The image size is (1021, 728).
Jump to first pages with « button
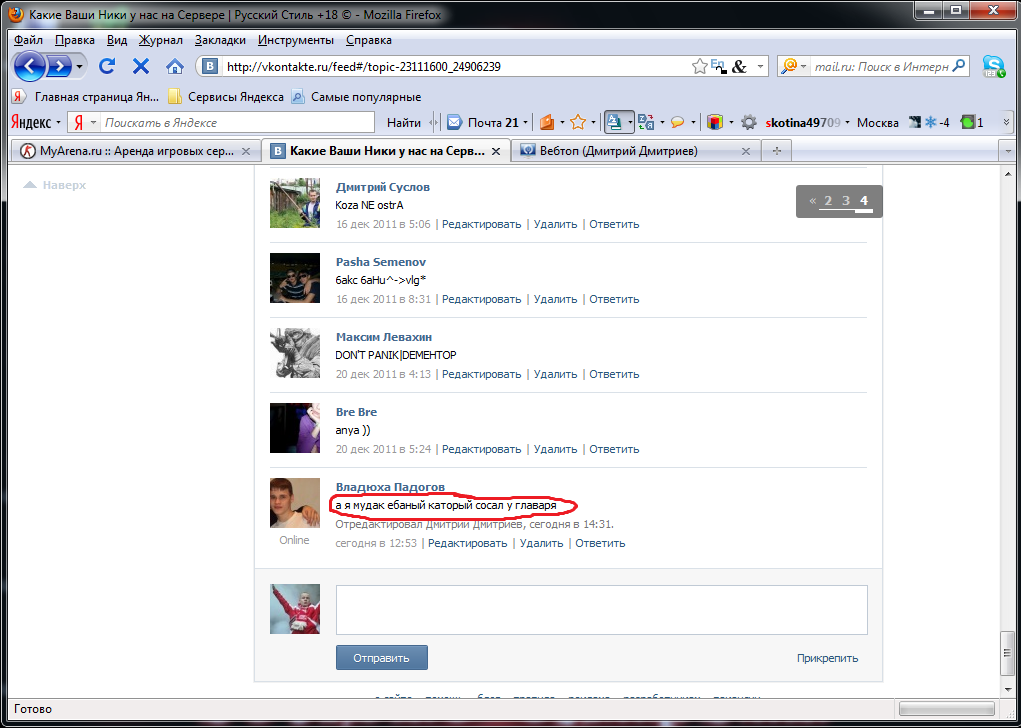pos(813,201)
